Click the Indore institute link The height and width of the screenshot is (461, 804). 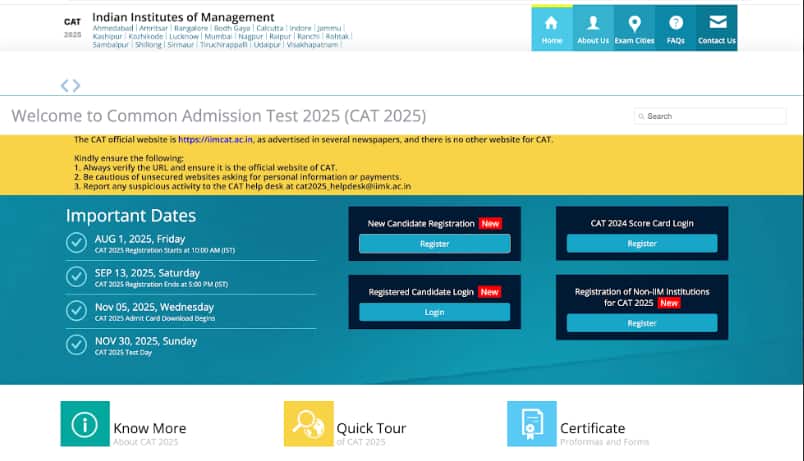coord(300,28)
